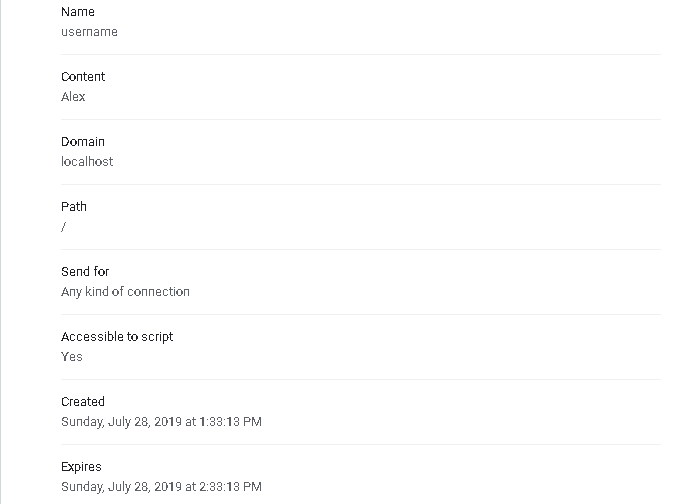Select the path value slash

[x=64, y=227]
